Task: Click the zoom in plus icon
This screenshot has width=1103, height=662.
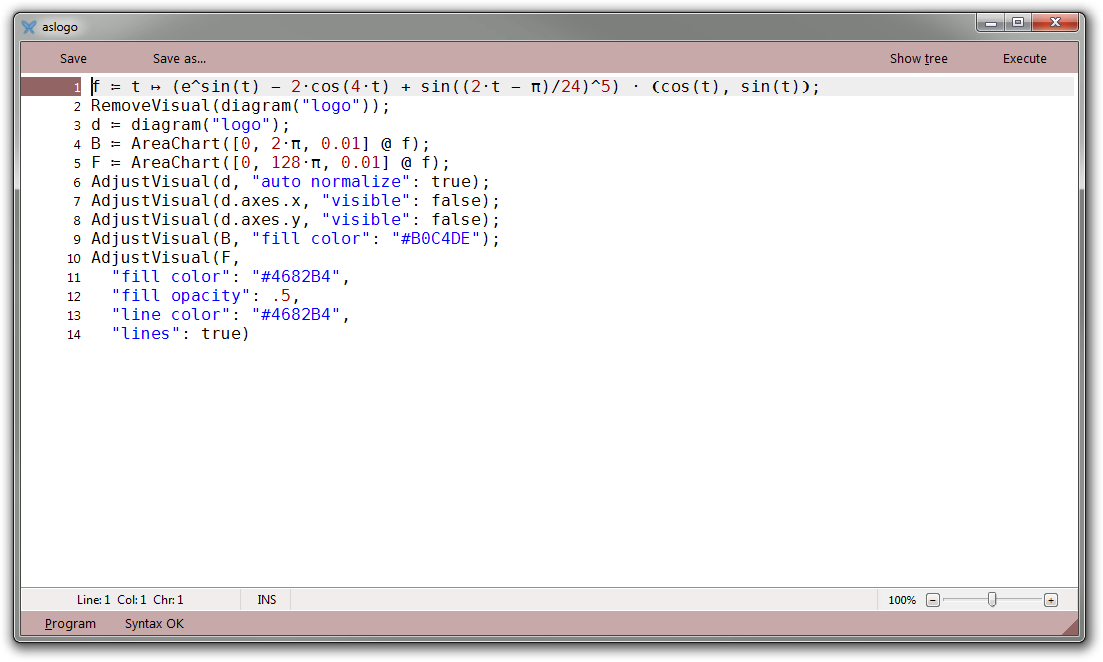Action: (x=1050, y=600)
